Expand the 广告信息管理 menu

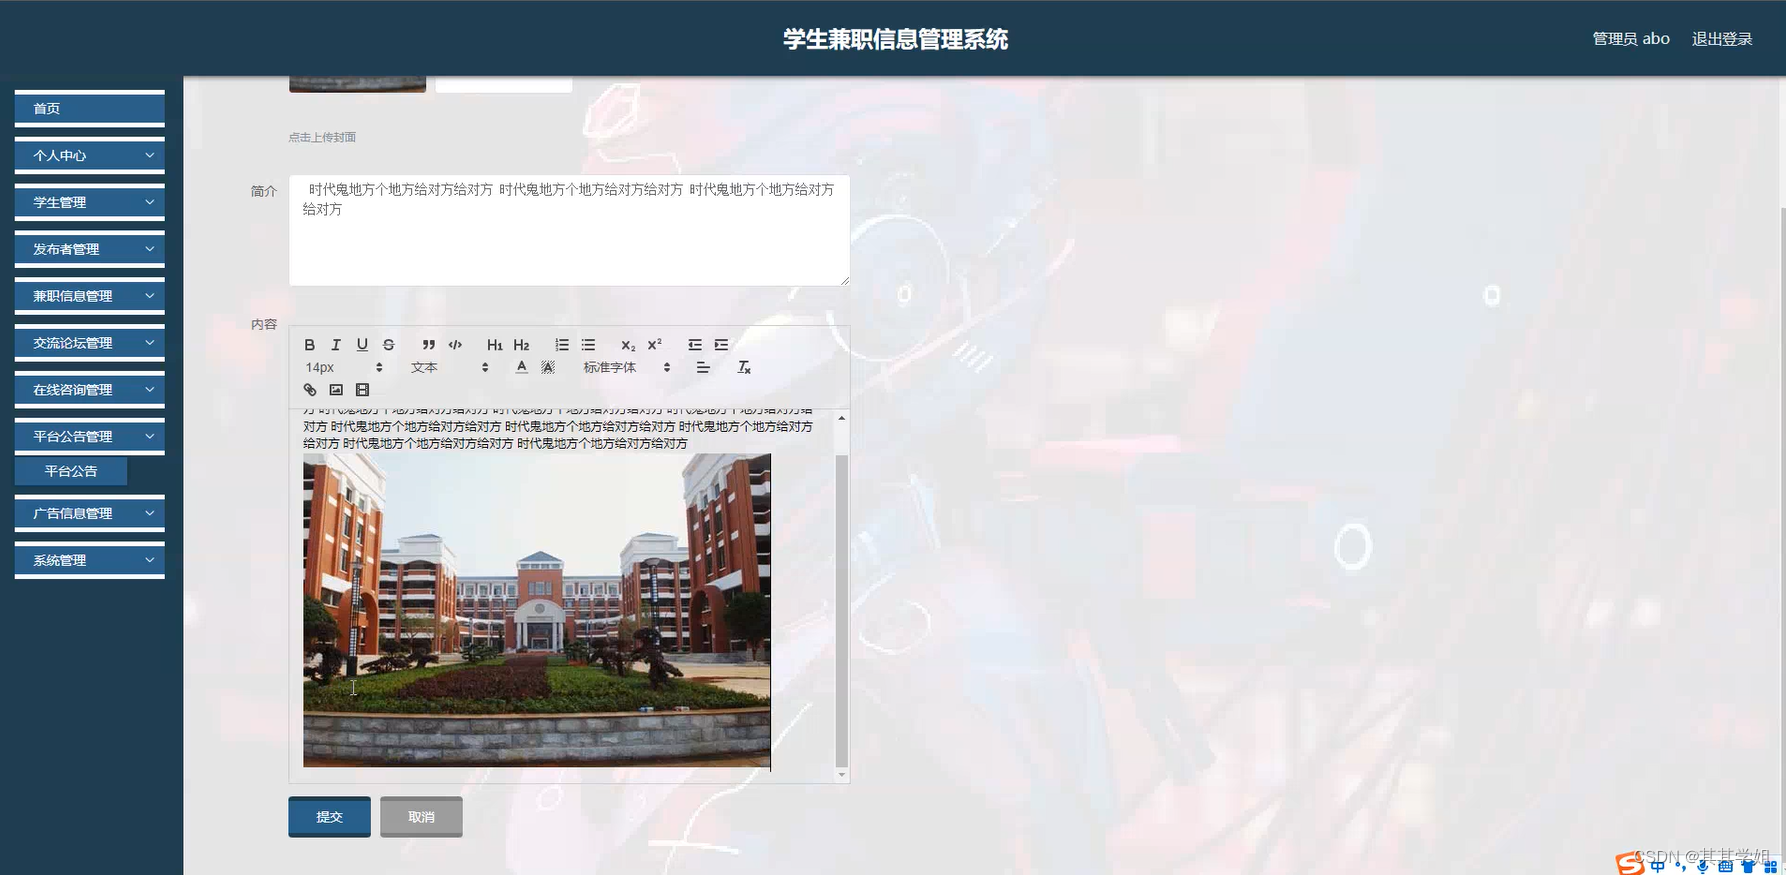(89, 514)
